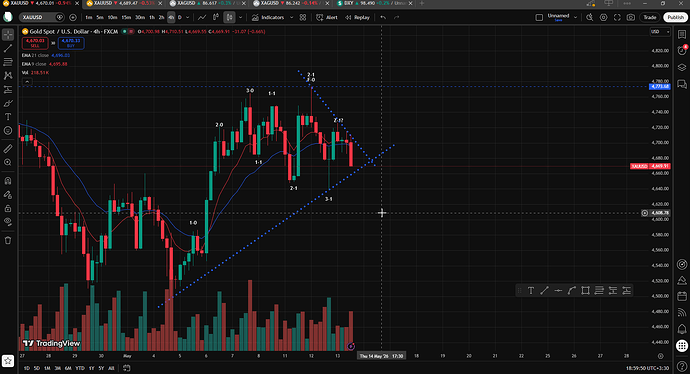Open the favorites star toolbar button

8,361
